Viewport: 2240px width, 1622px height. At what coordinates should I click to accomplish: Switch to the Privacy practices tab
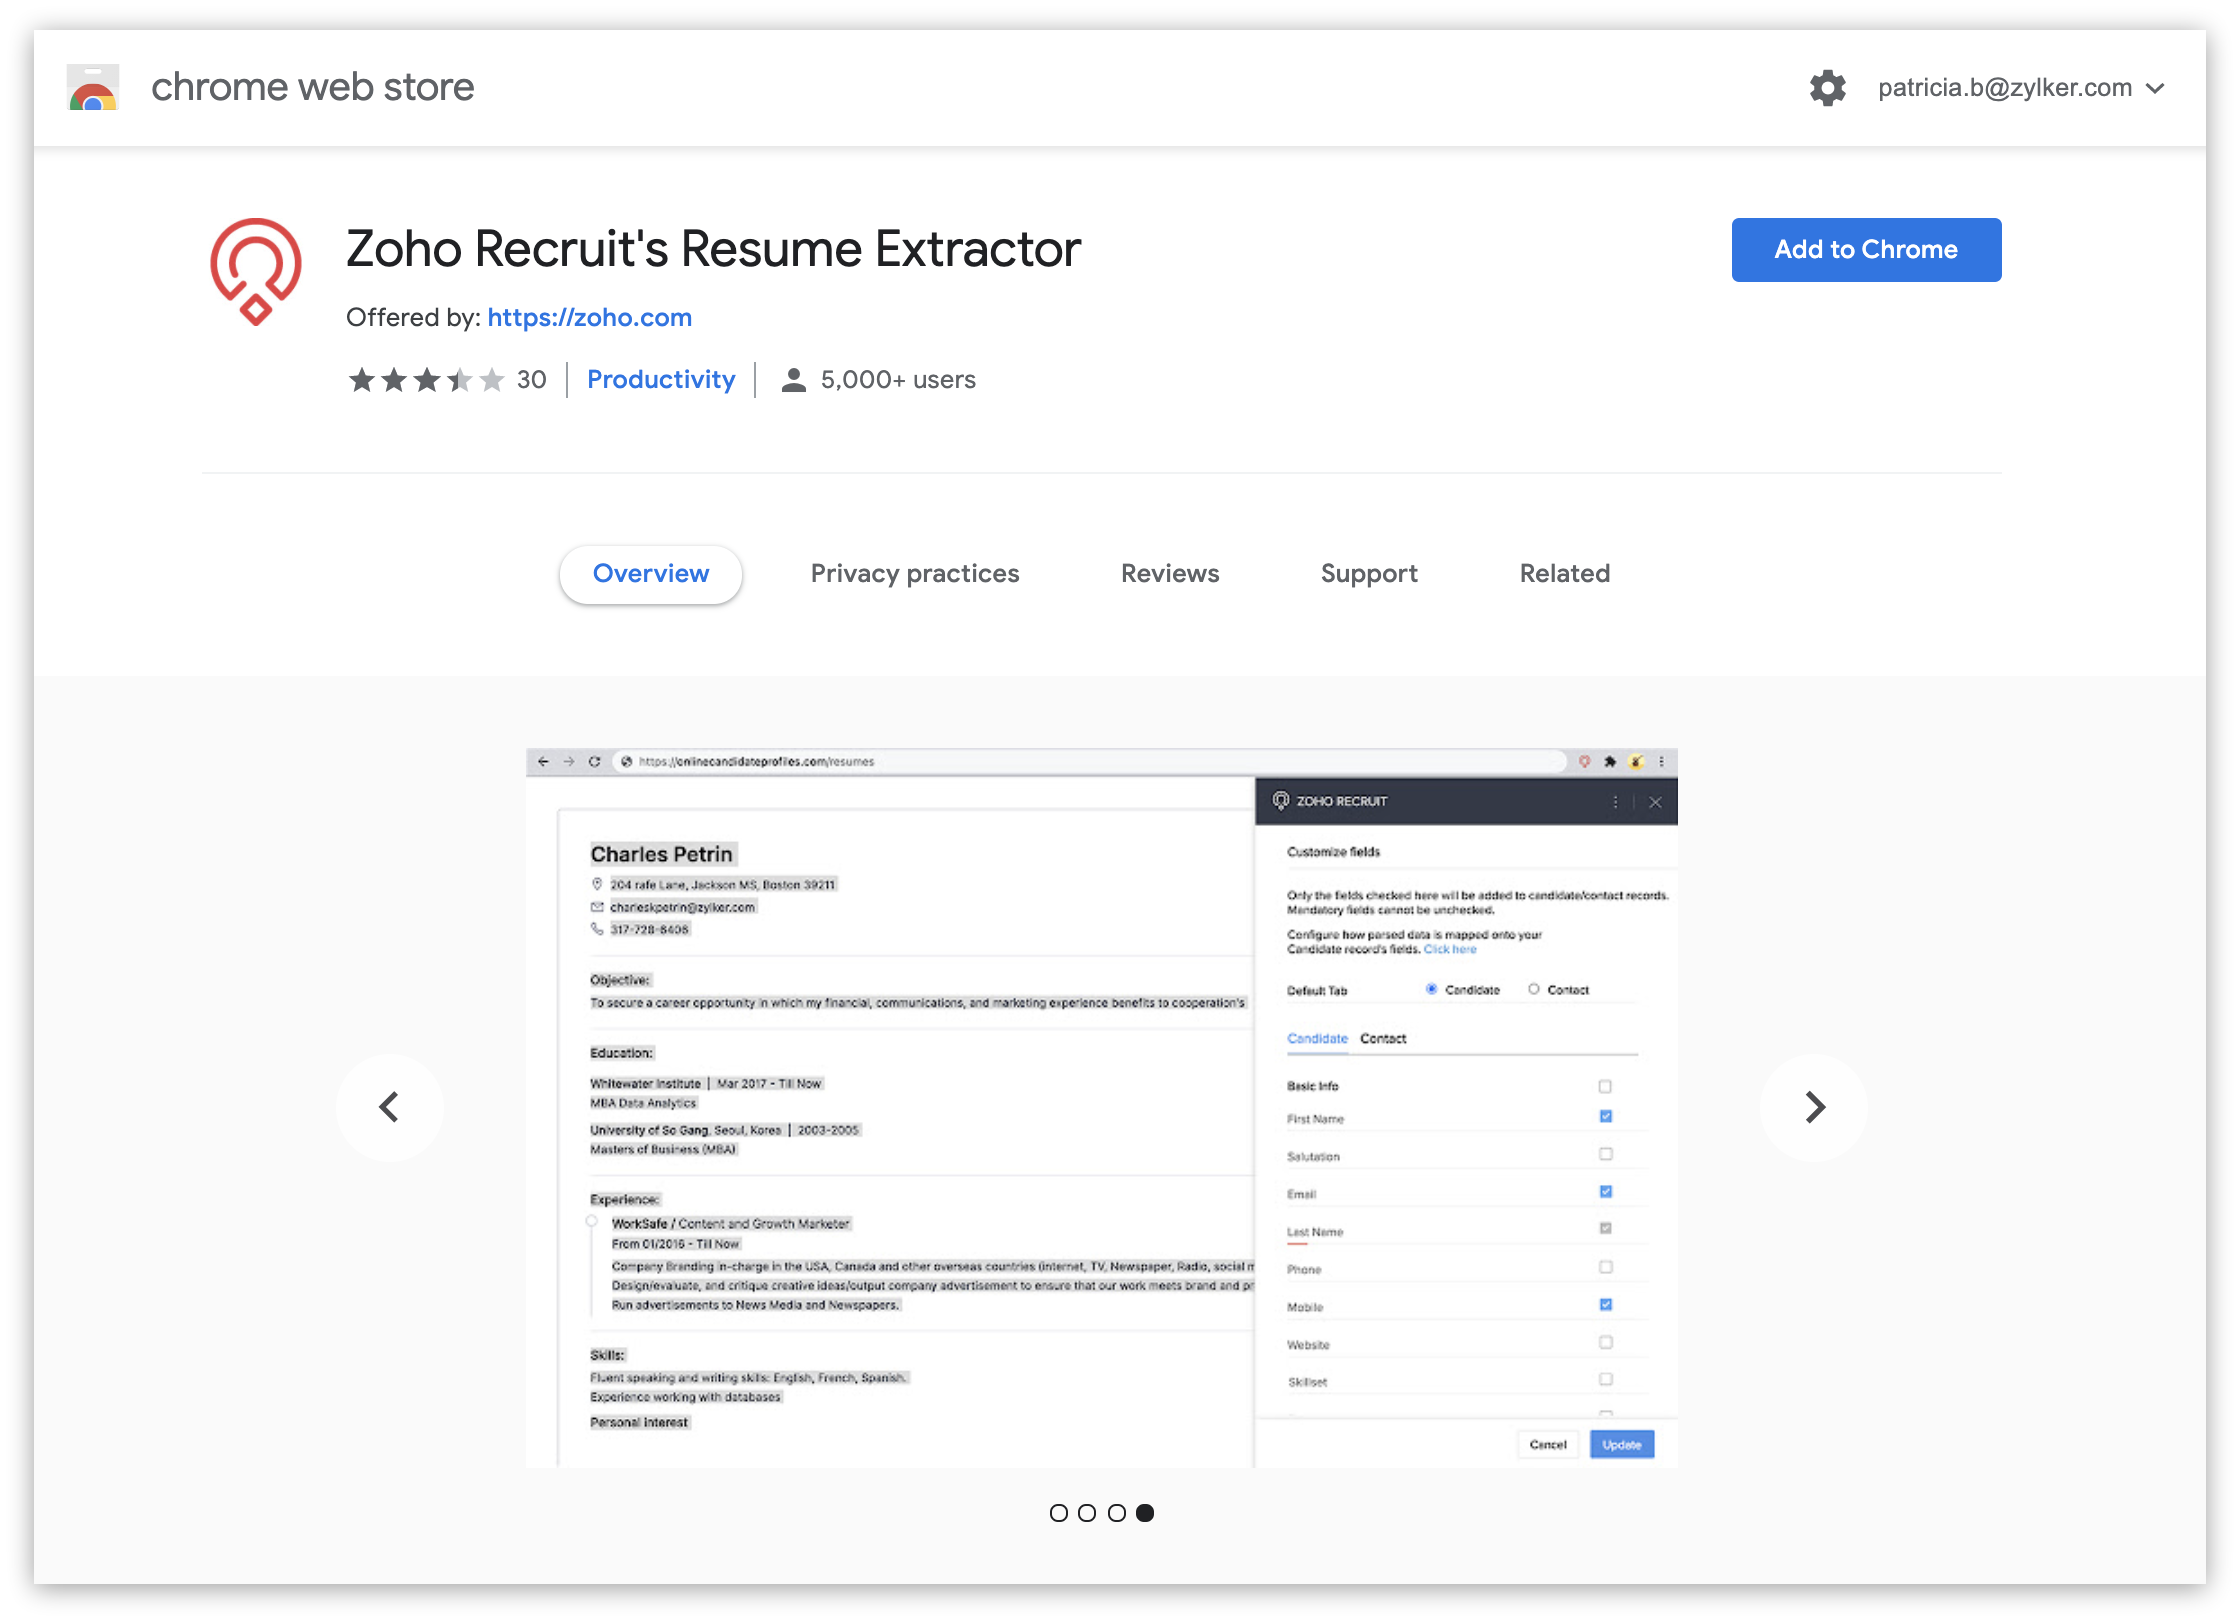click(914, 574)
